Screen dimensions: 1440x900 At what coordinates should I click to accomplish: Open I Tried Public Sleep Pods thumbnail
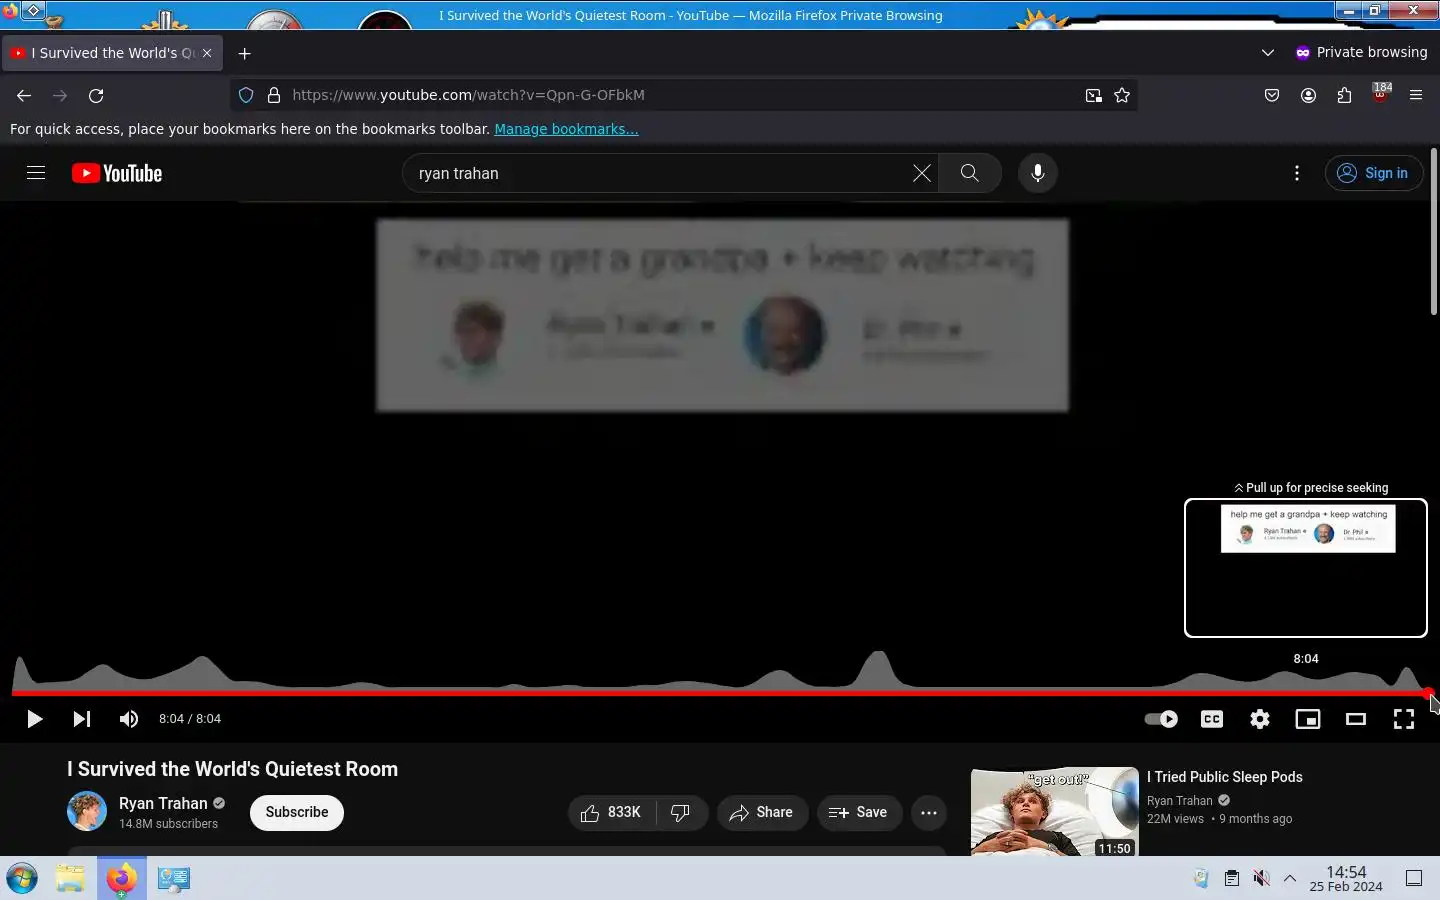1055,812
